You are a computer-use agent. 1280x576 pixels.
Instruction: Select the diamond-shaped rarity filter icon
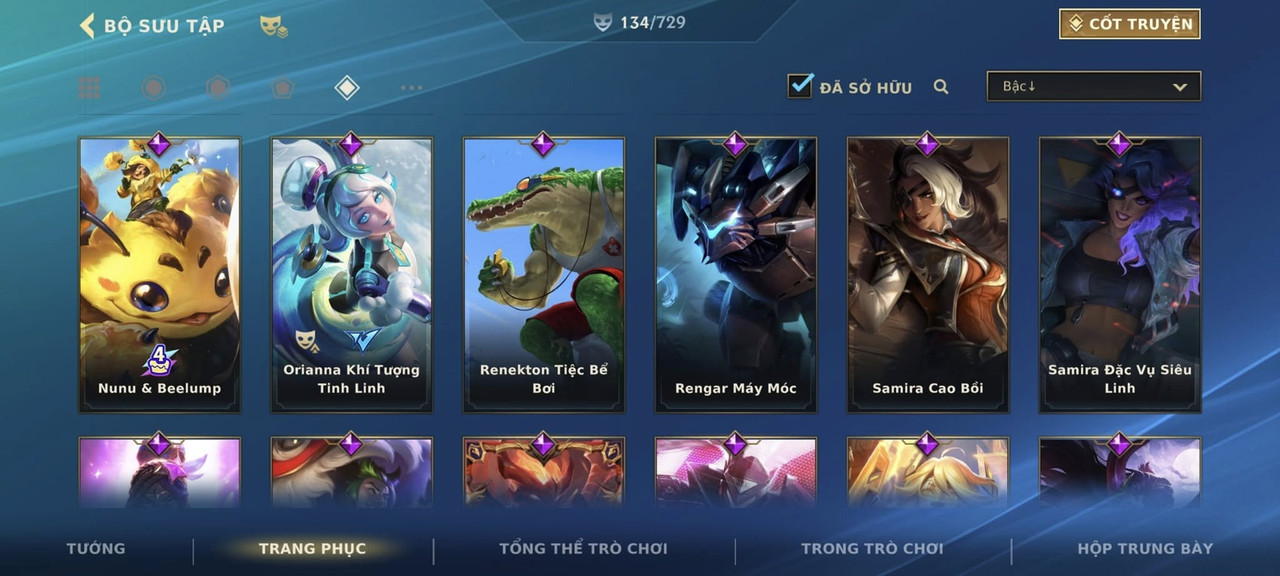pos(346,88)
